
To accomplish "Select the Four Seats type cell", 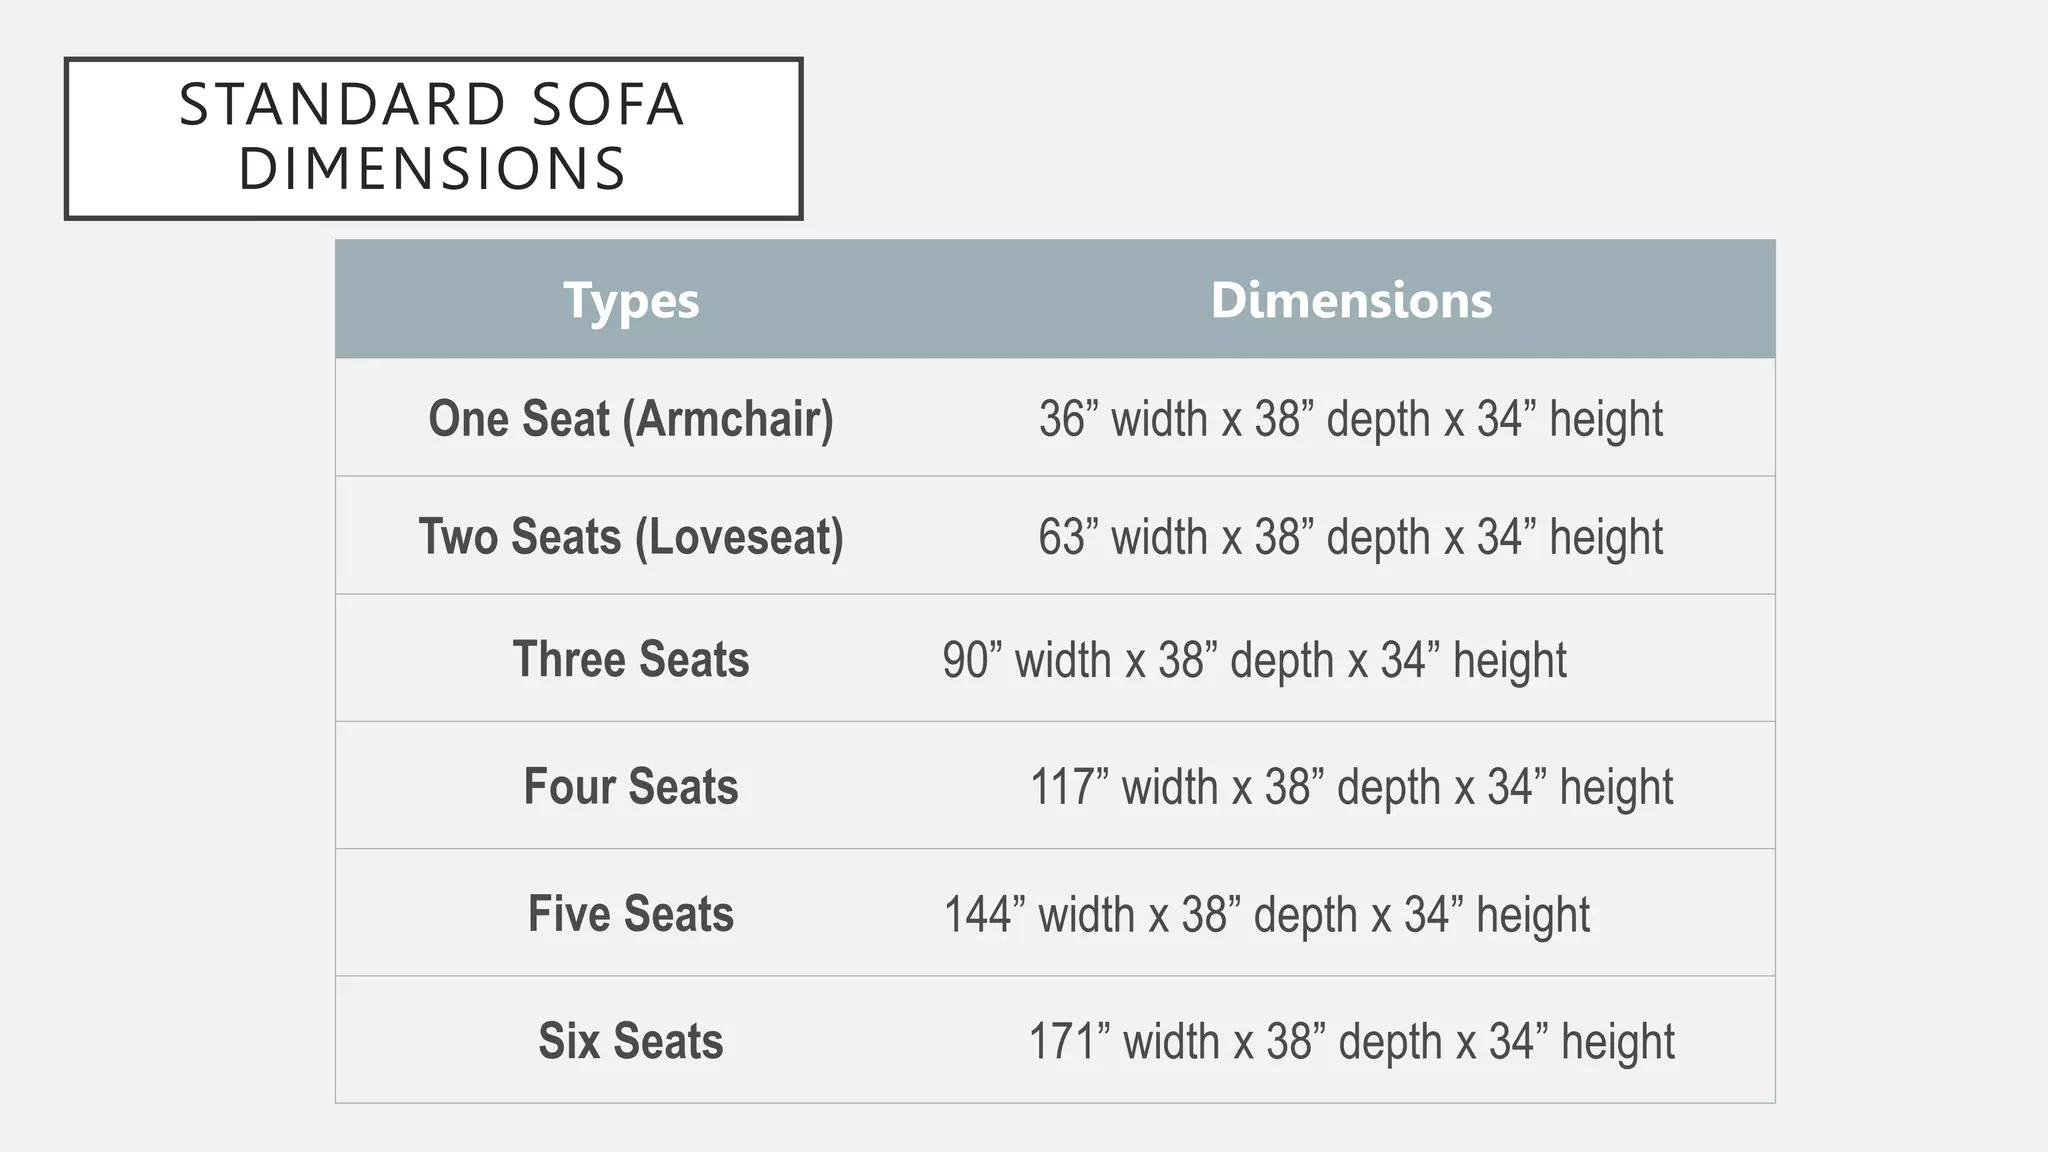I will [x=631, y=786].
